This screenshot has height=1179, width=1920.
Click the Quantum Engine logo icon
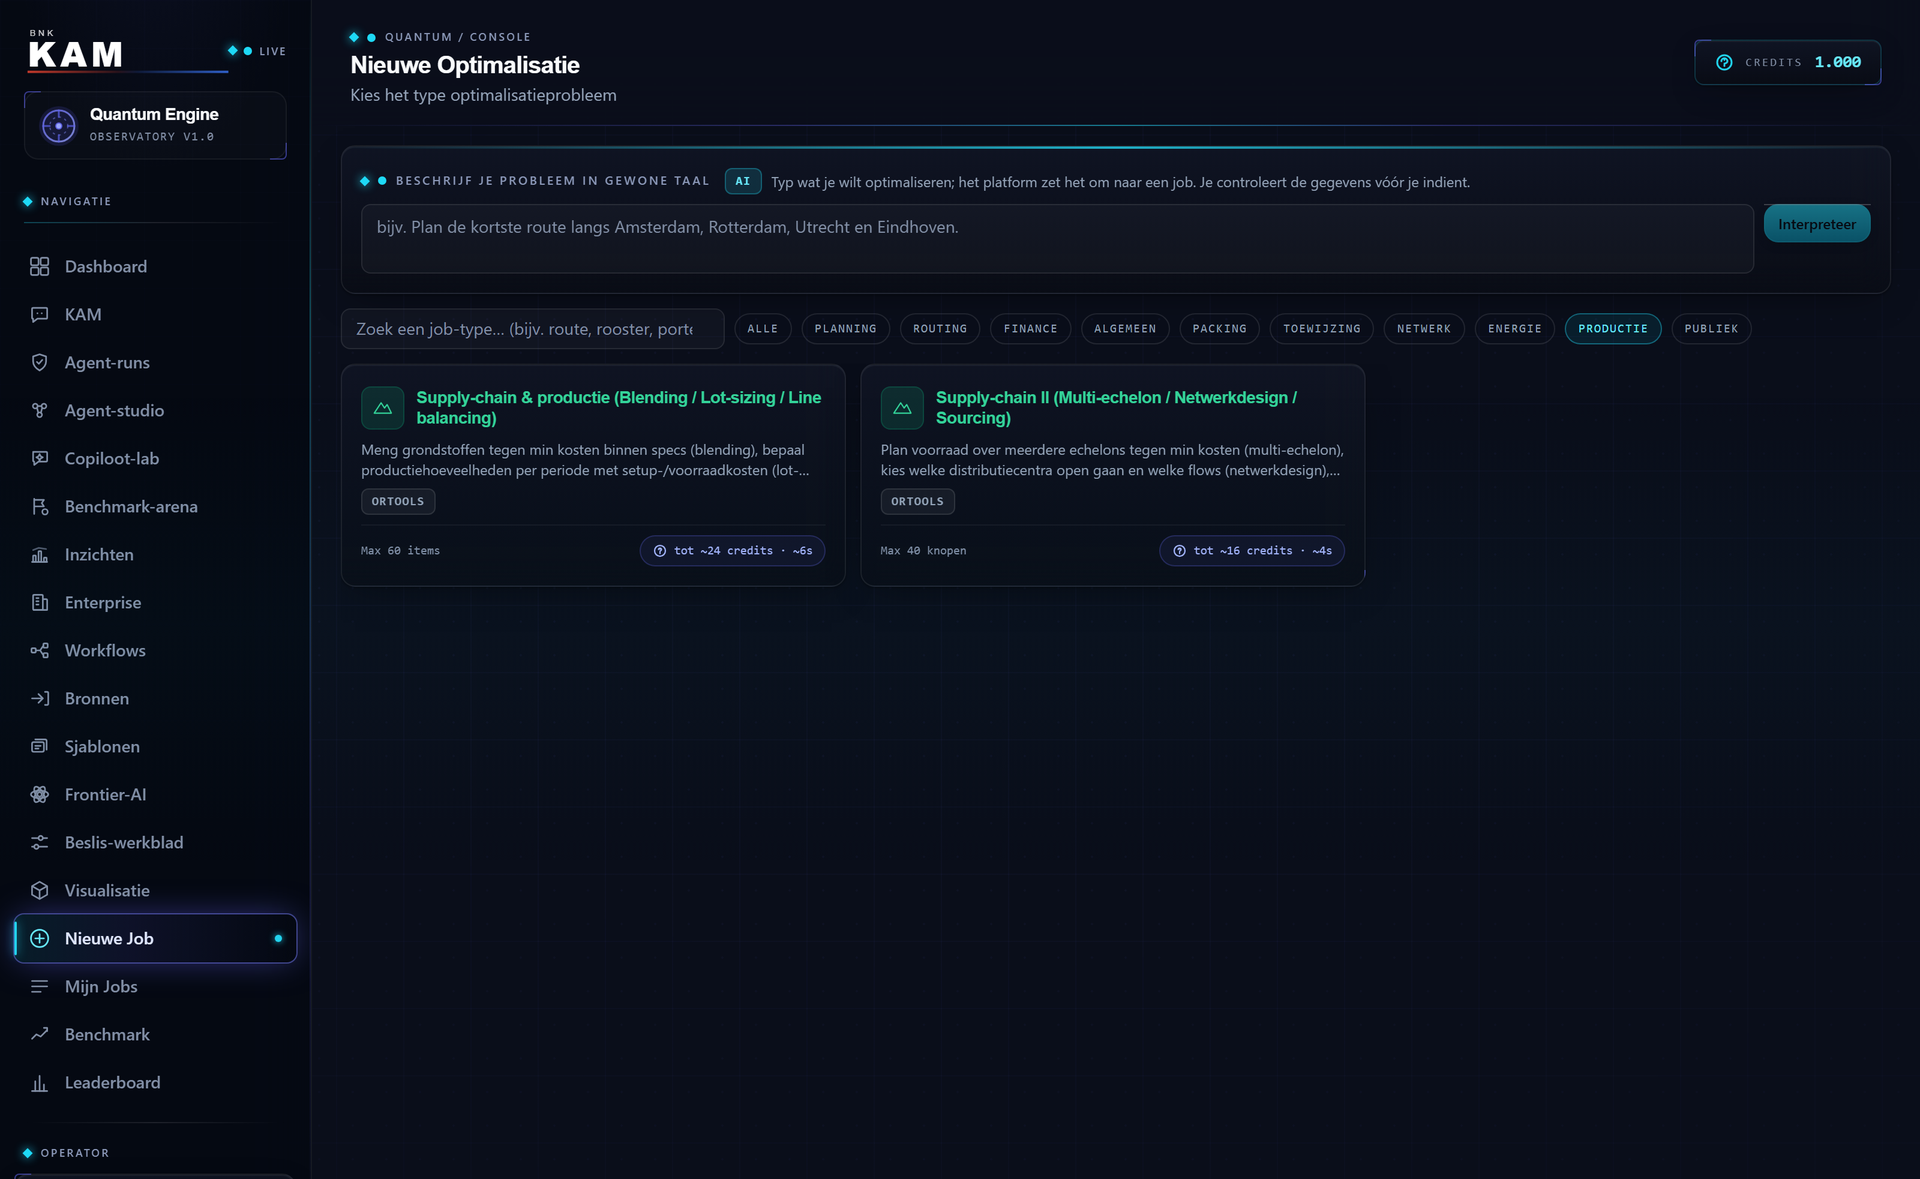58,125
